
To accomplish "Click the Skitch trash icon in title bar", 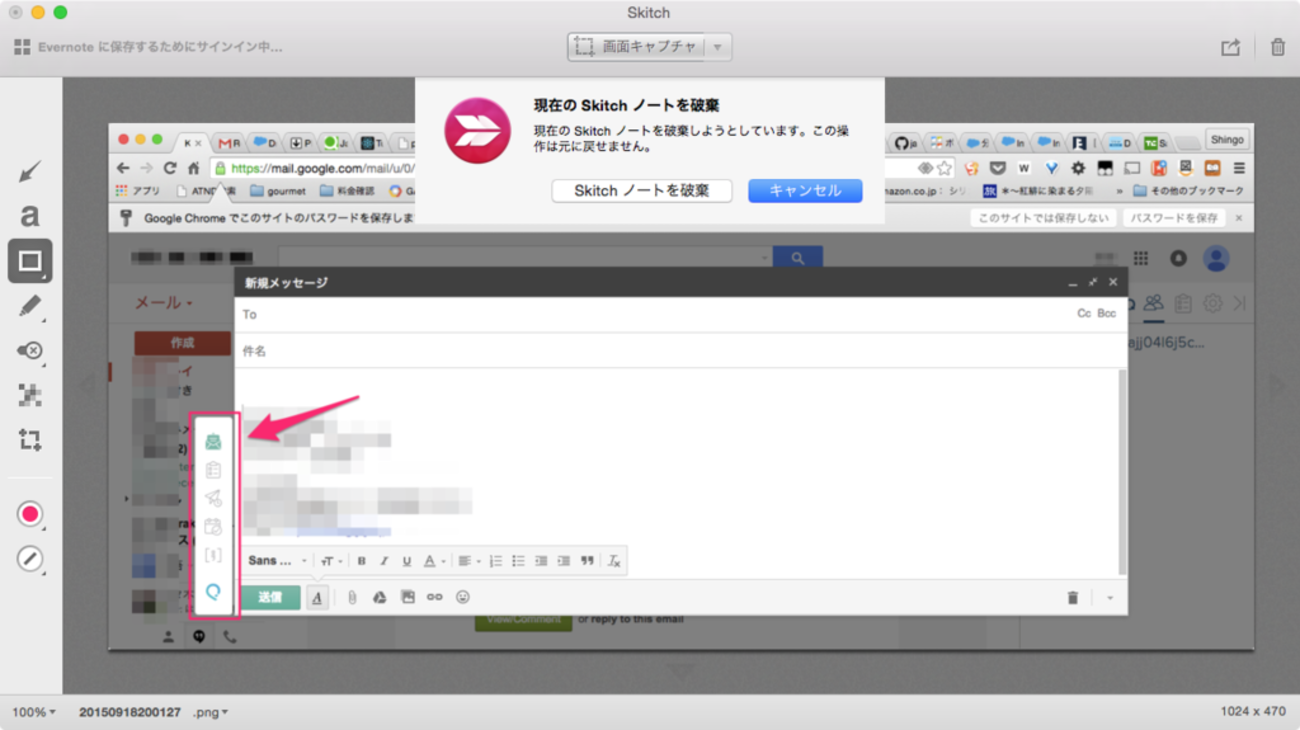I will (x=1277, y=47).
